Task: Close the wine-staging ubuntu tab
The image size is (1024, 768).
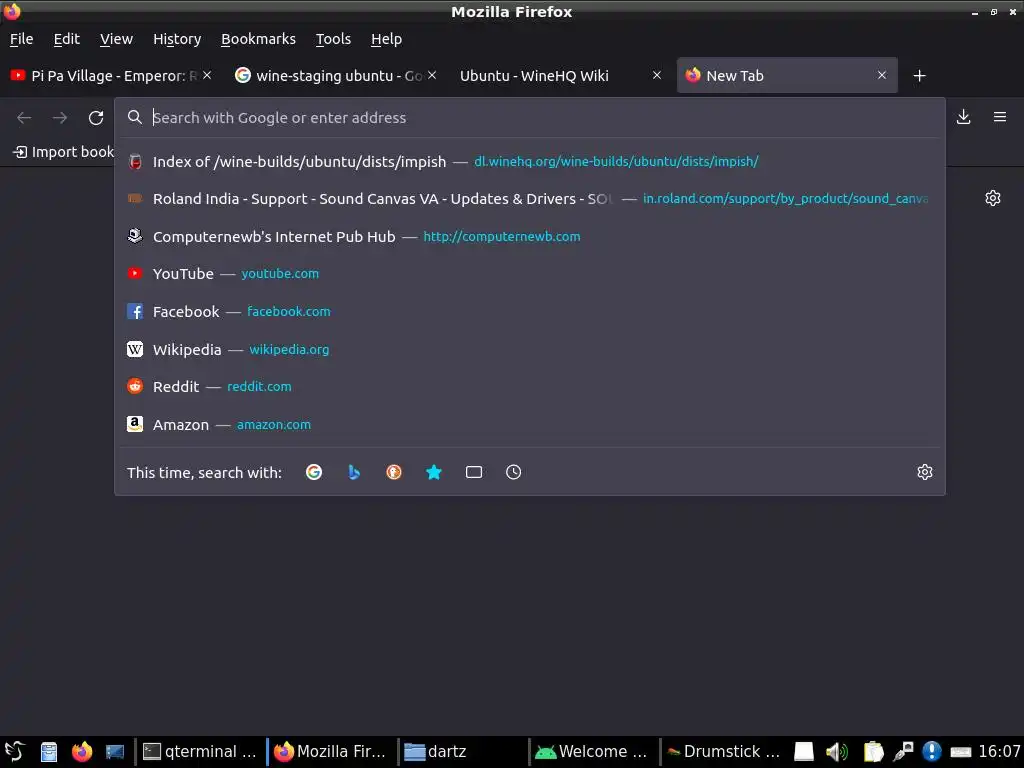Action: (x=432, y=75)
